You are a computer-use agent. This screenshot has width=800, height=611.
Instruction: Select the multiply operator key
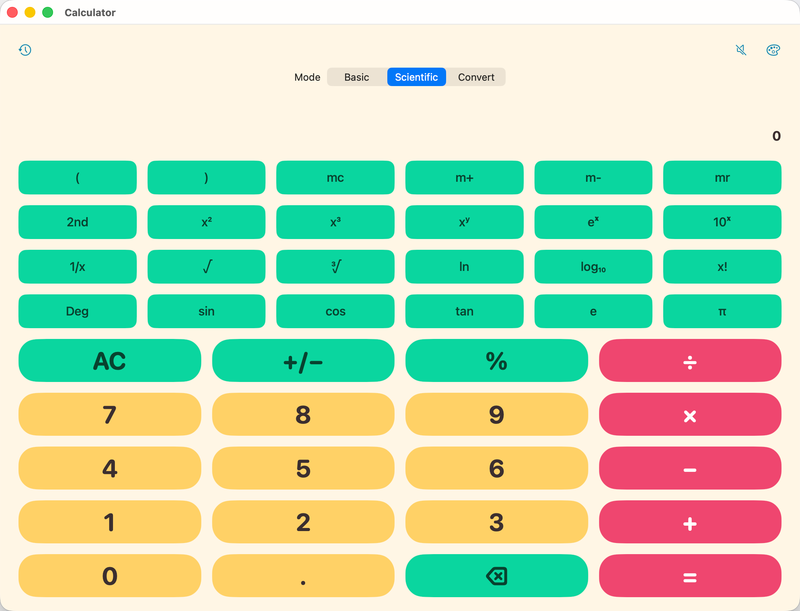pos(690,414)
